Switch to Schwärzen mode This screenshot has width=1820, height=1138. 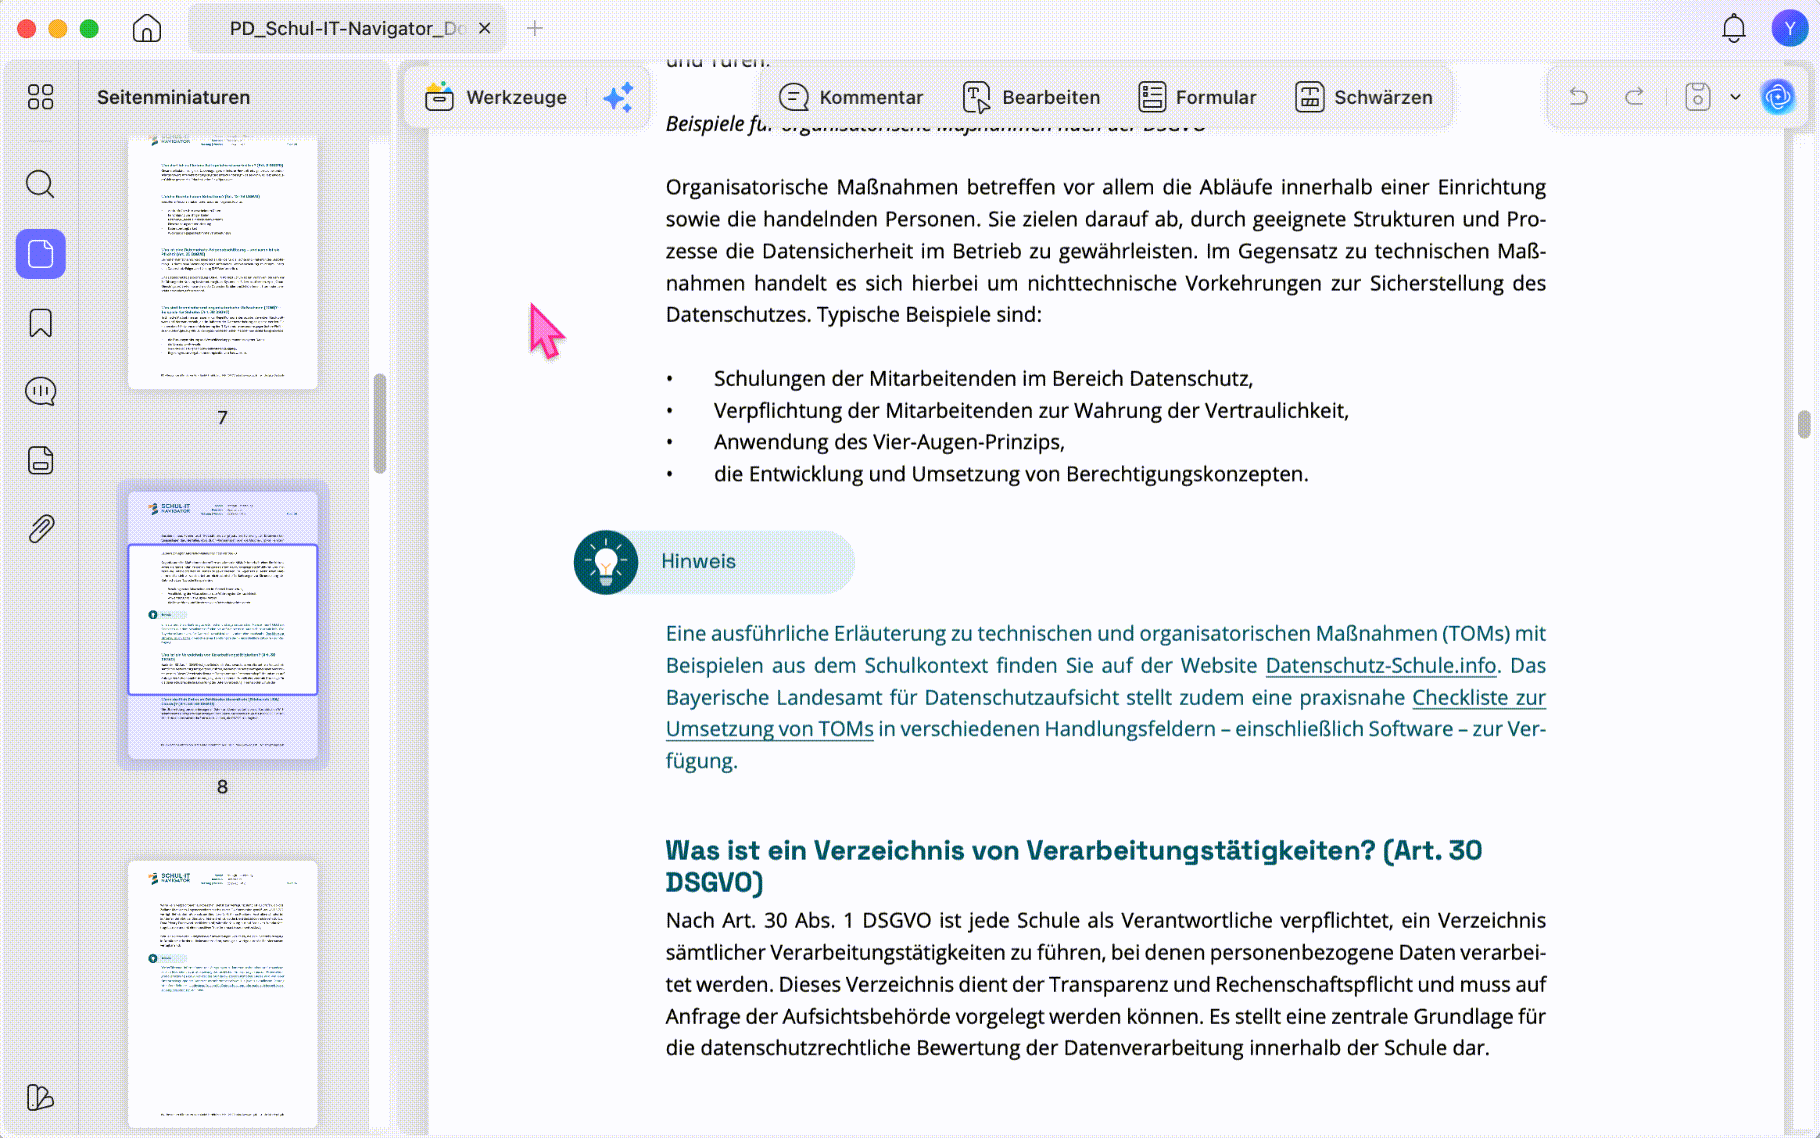click(1363, 97)
